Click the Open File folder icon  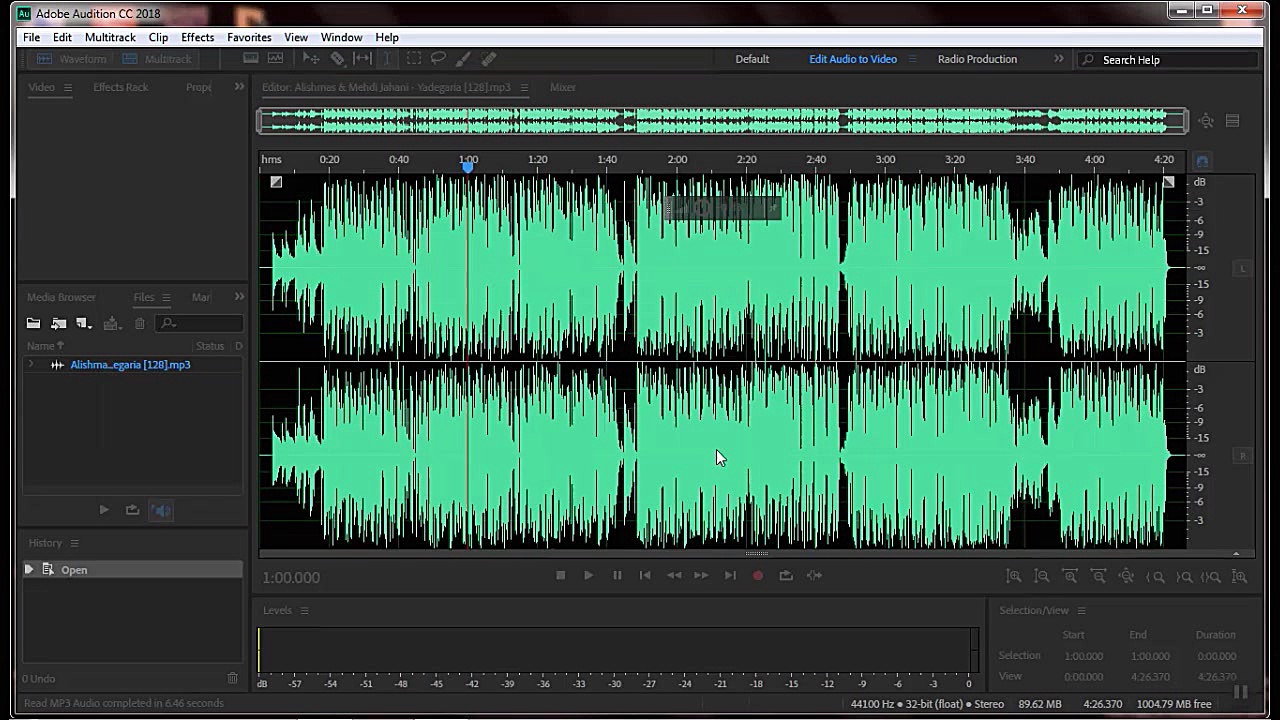point(33,323)
